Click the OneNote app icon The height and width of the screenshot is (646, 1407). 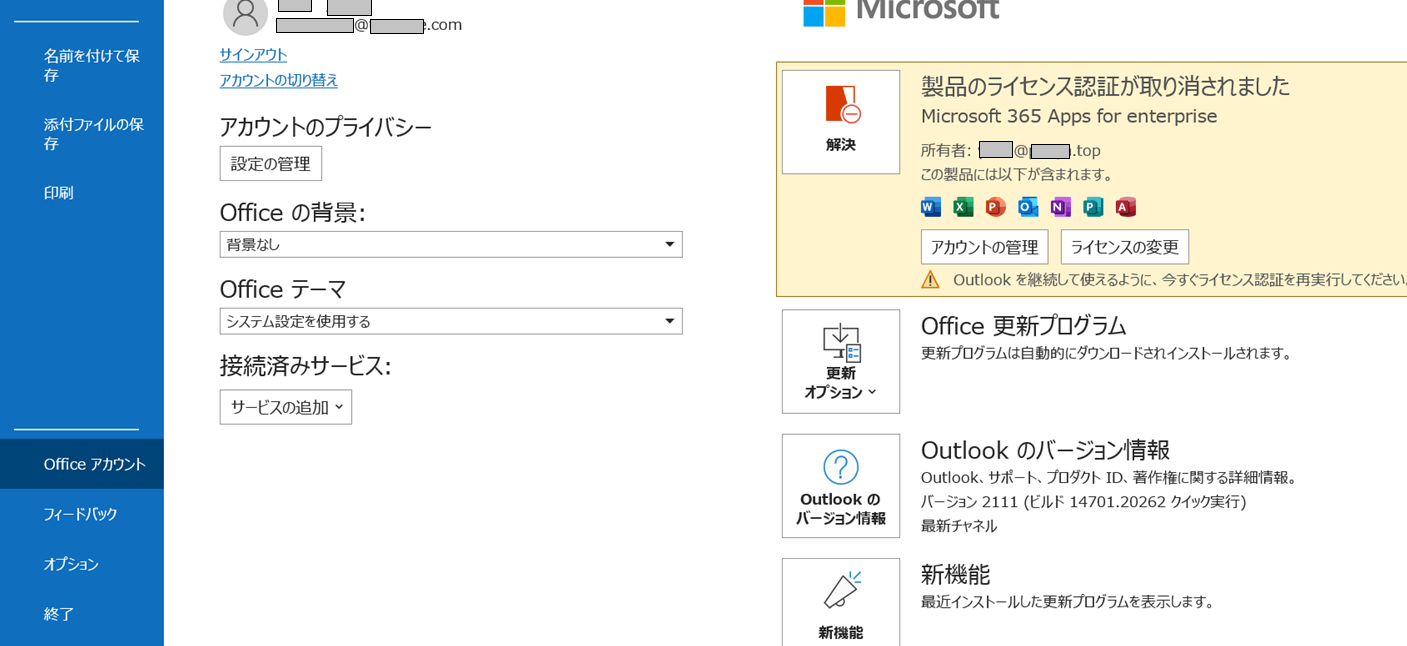tap(1060, 207)
